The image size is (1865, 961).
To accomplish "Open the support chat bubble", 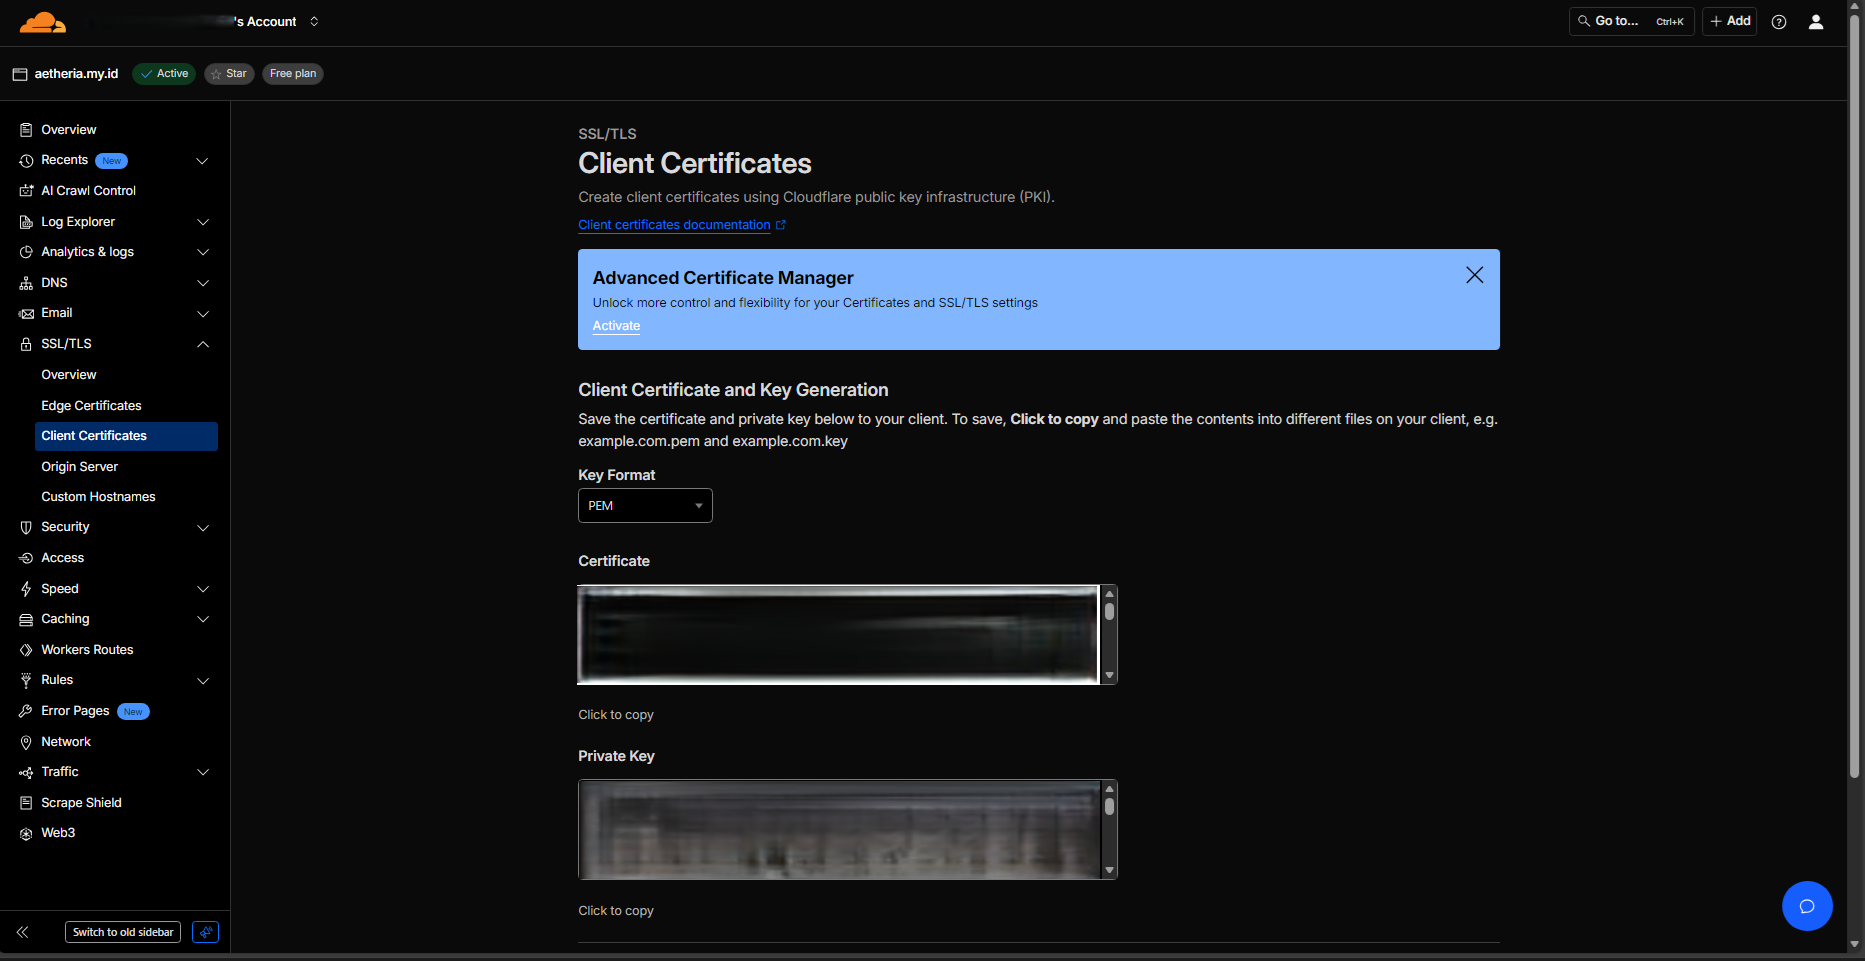I will point(1808,906).
